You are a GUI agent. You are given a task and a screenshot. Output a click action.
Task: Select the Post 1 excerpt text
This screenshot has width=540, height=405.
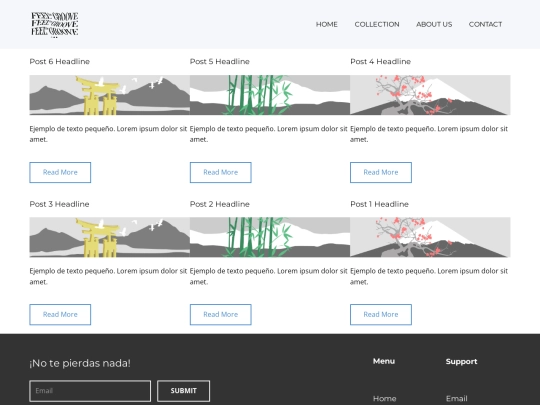point(429,276)
